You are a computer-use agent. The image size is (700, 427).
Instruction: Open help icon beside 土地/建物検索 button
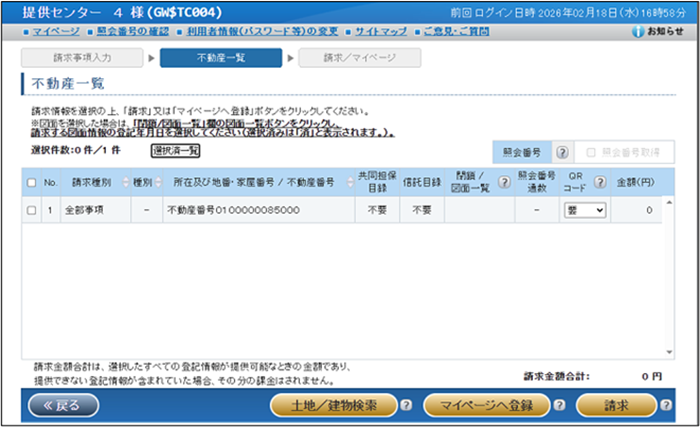[x=406, y=405]
